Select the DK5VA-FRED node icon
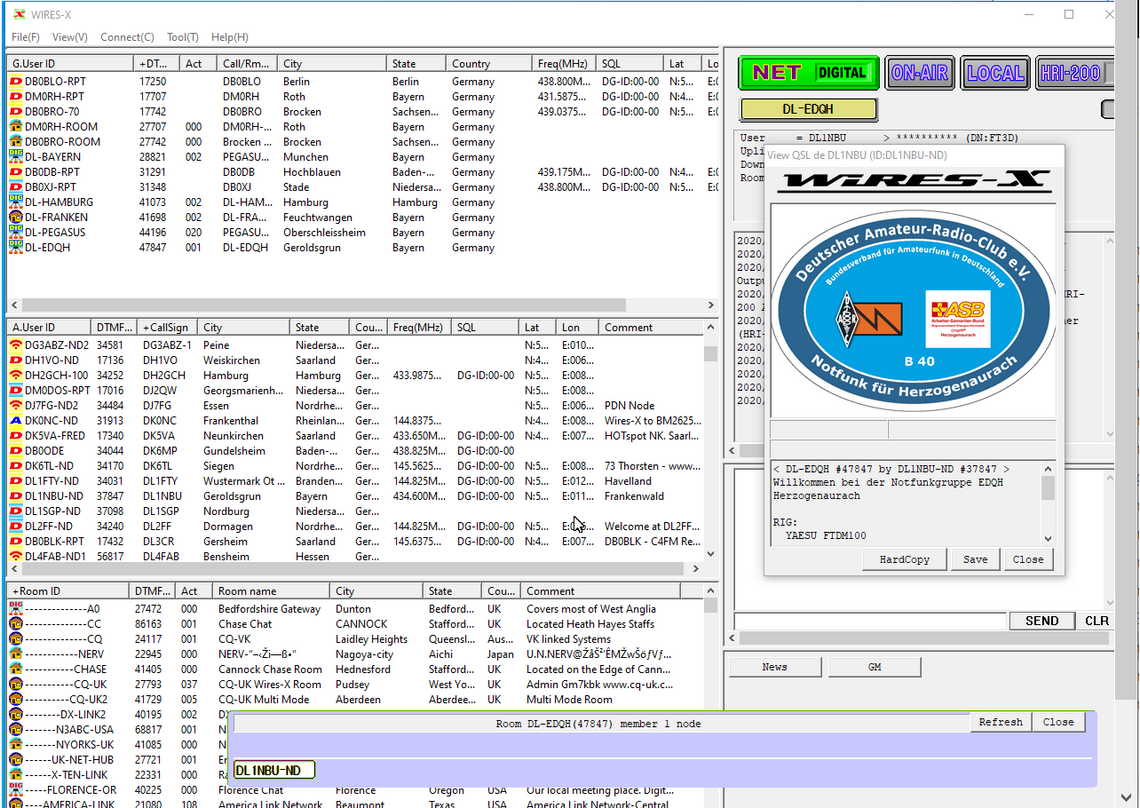 (x=16, y=436)
